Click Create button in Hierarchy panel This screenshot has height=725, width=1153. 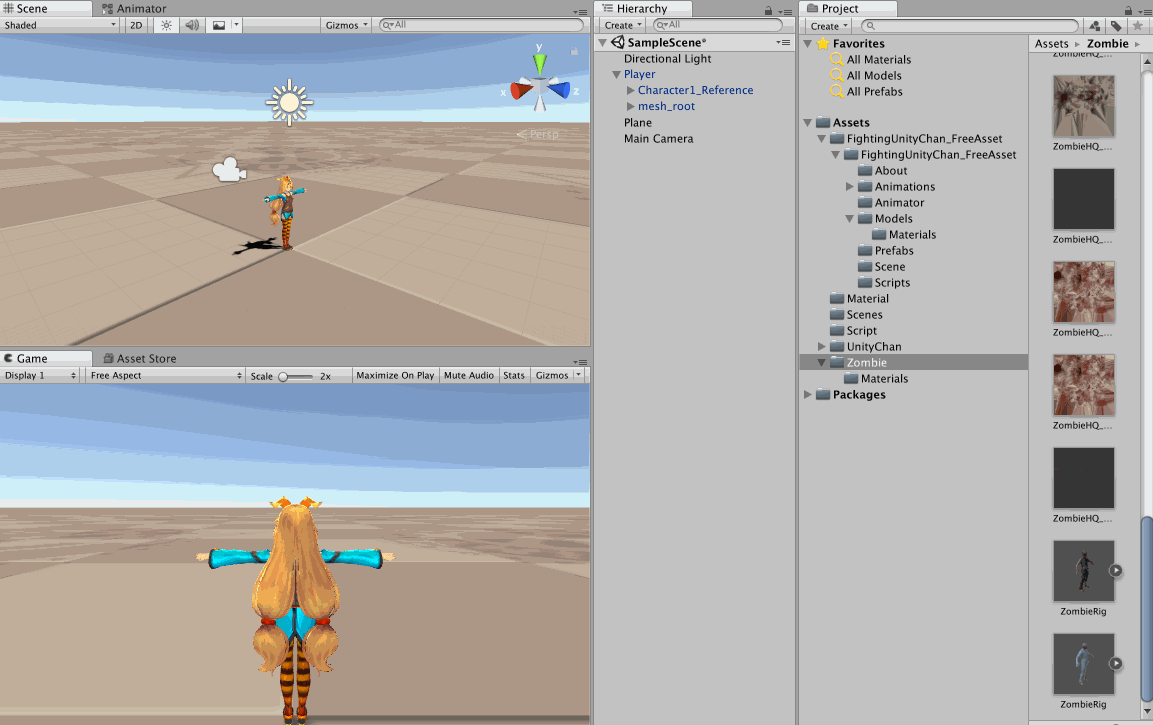click(x=622, y=25)
